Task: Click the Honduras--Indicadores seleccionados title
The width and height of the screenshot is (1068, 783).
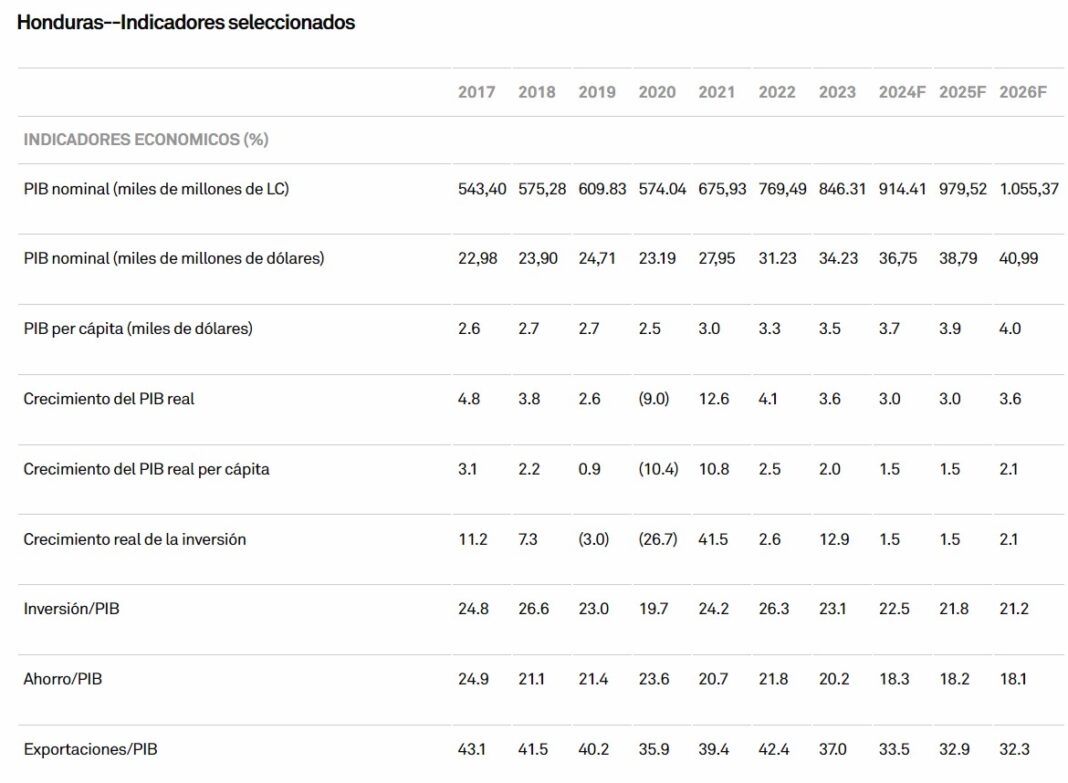Action: [x=186, y=22]
